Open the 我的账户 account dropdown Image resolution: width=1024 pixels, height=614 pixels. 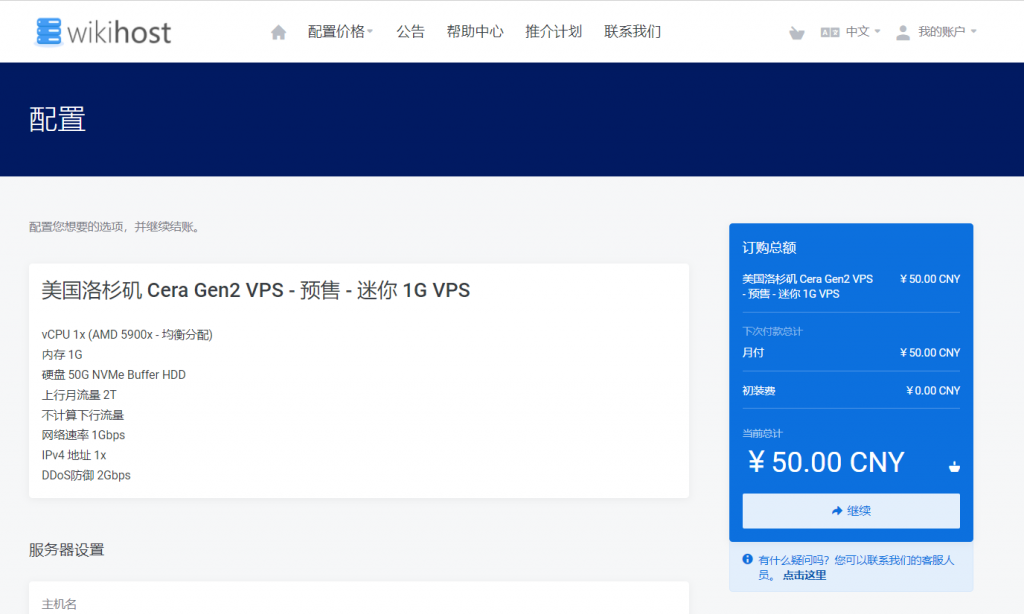(x=947, y=31)
